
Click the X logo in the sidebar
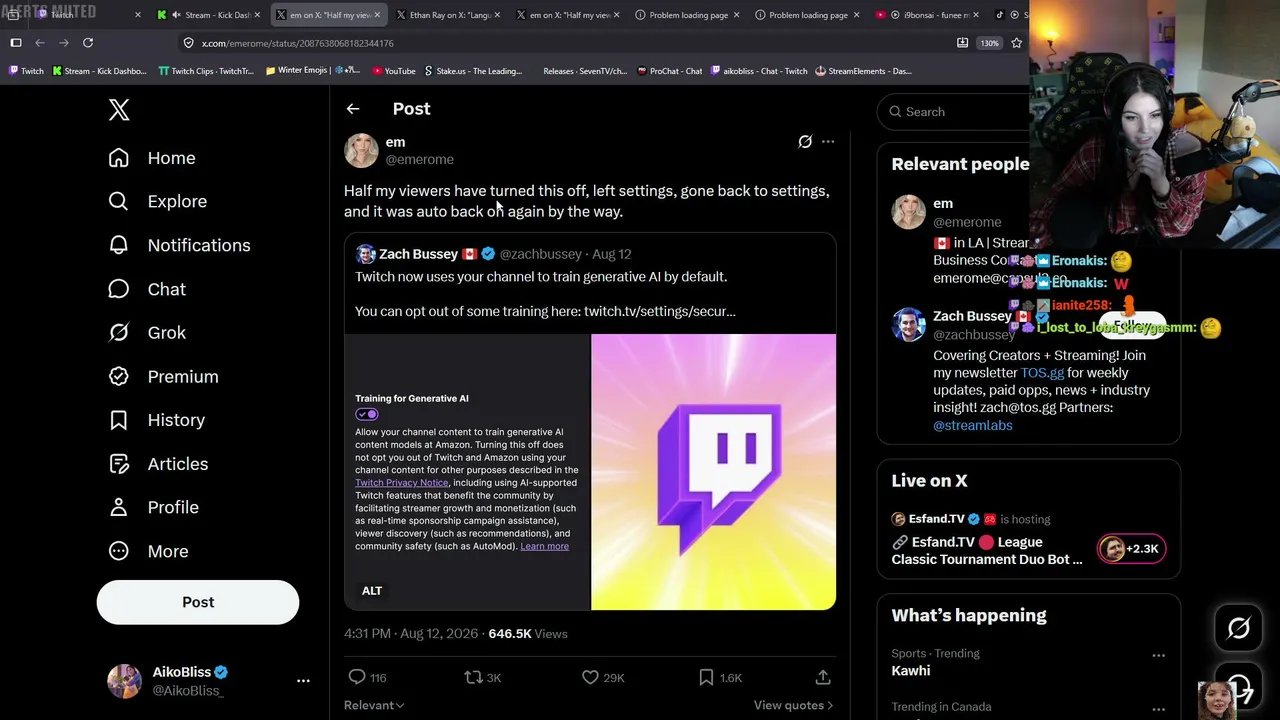[x=119, y=110]
